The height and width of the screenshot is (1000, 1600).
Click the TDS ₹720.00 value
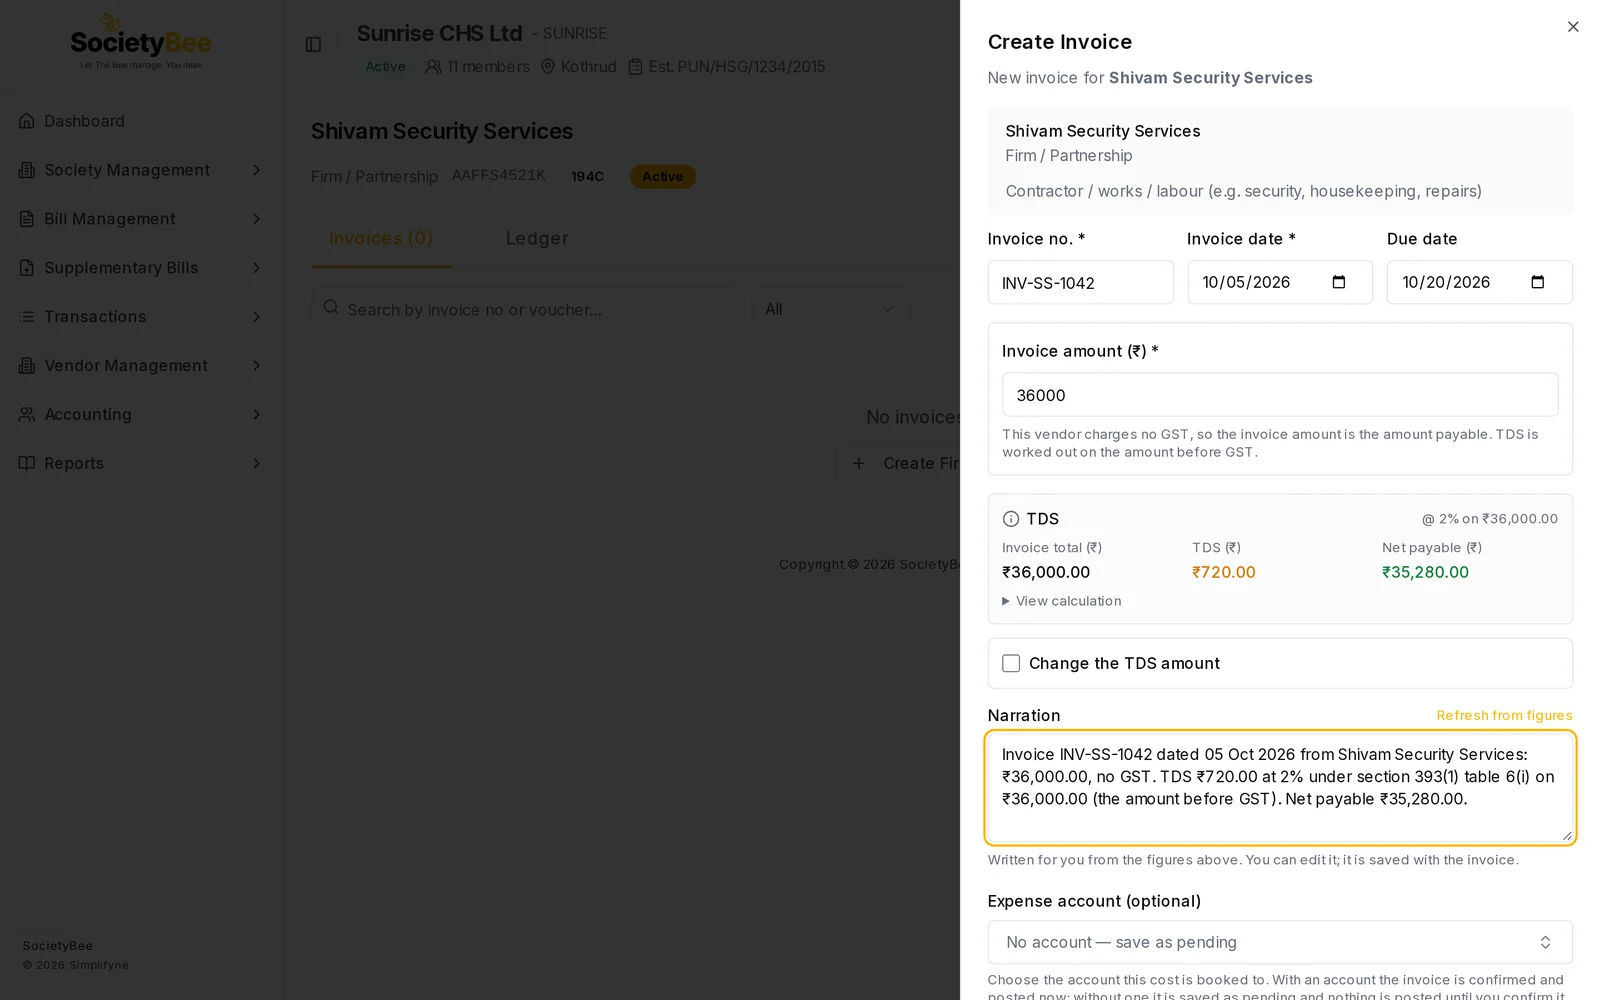pyautogui.click(x=1223, y=572)
